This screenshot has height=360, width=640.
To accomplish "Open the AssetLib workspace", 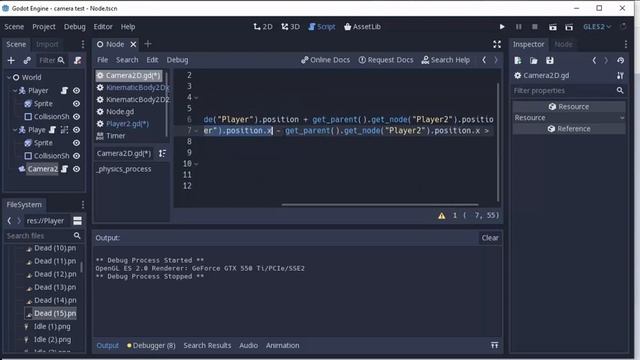I will point(362,27).
